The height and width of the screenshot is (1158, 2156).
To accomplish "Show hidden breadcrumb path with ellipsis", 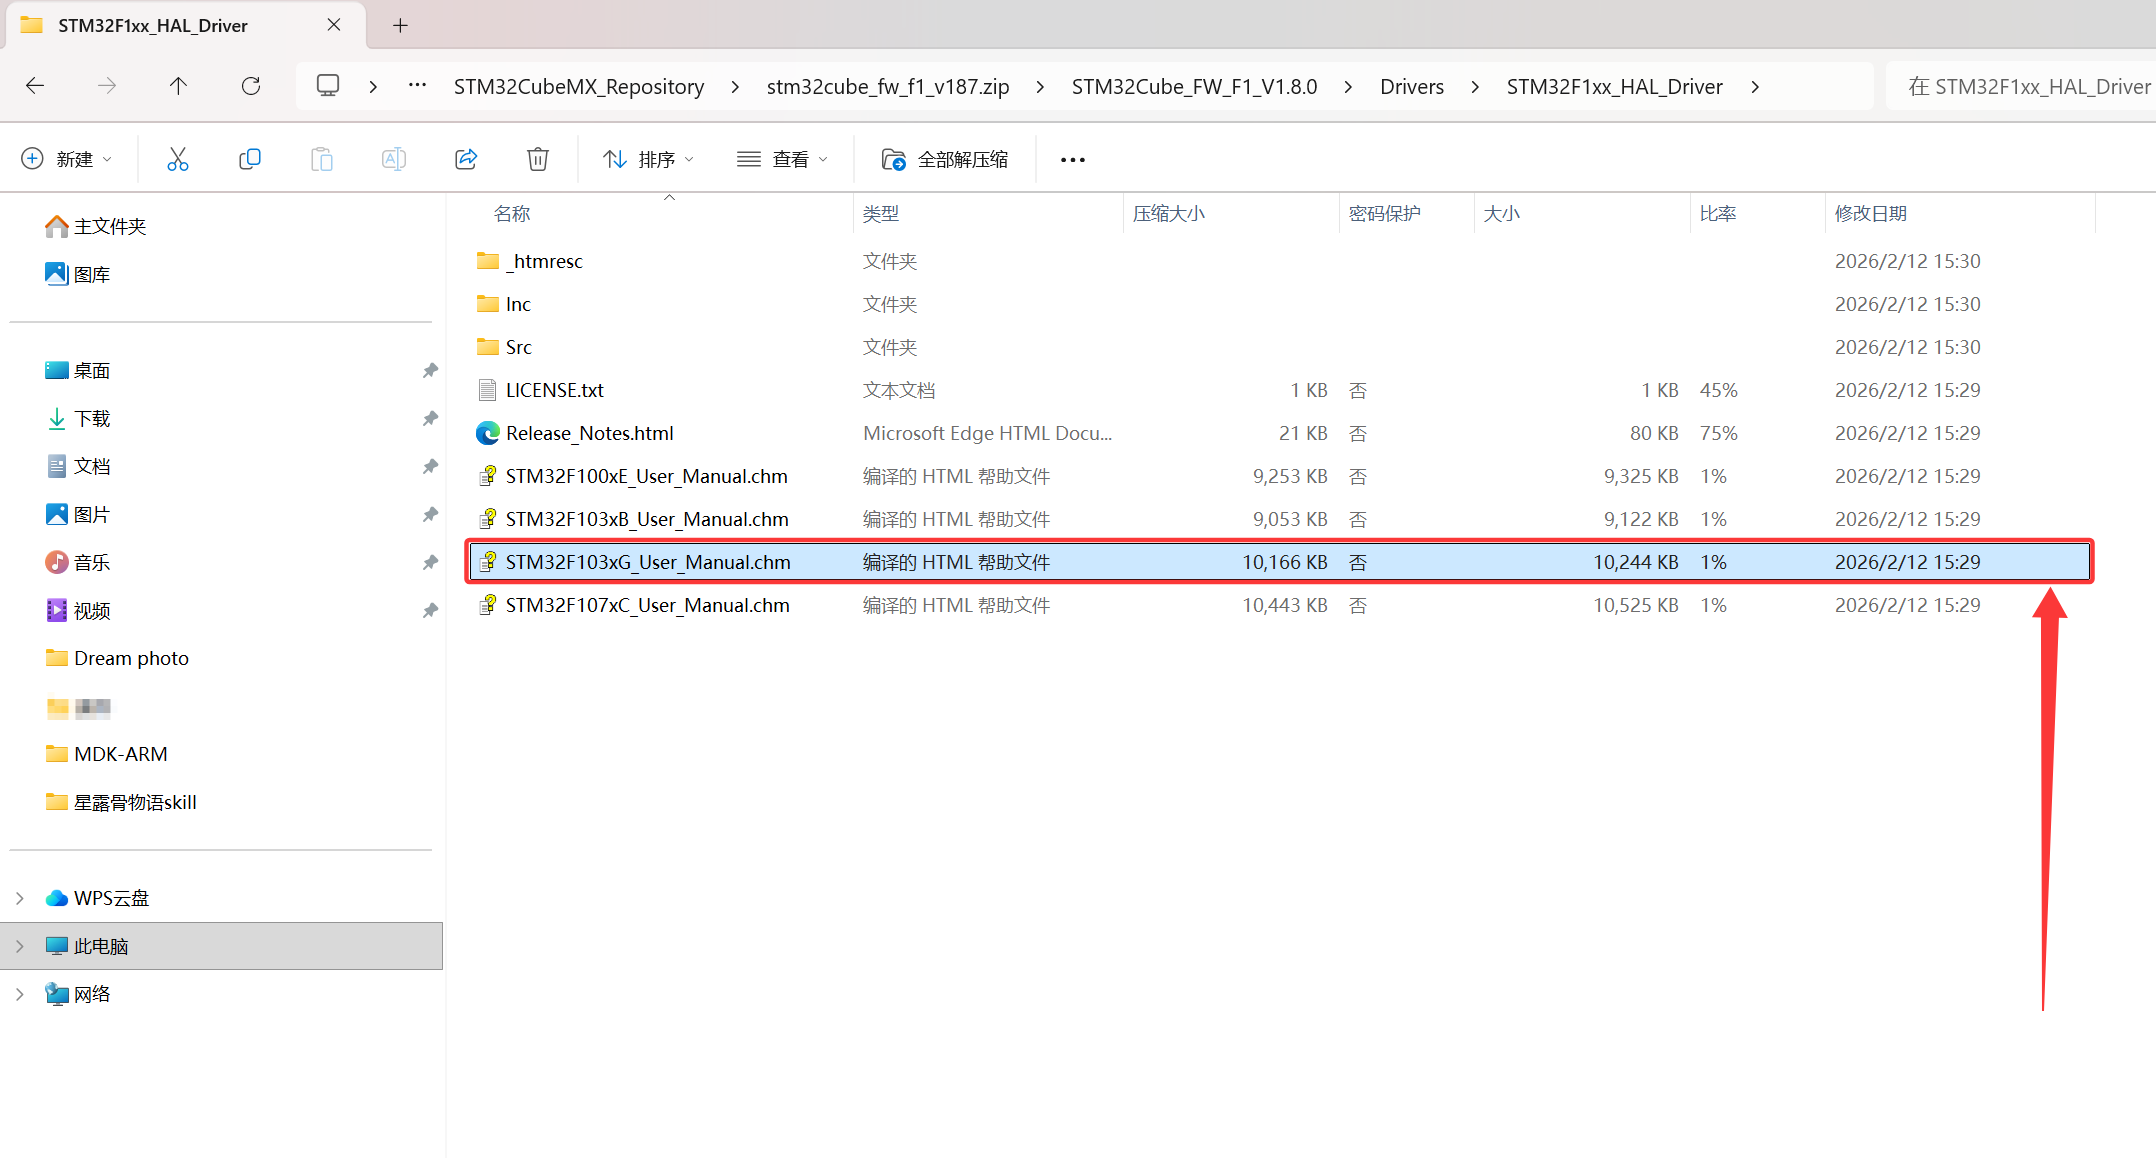I will [418, 86].
